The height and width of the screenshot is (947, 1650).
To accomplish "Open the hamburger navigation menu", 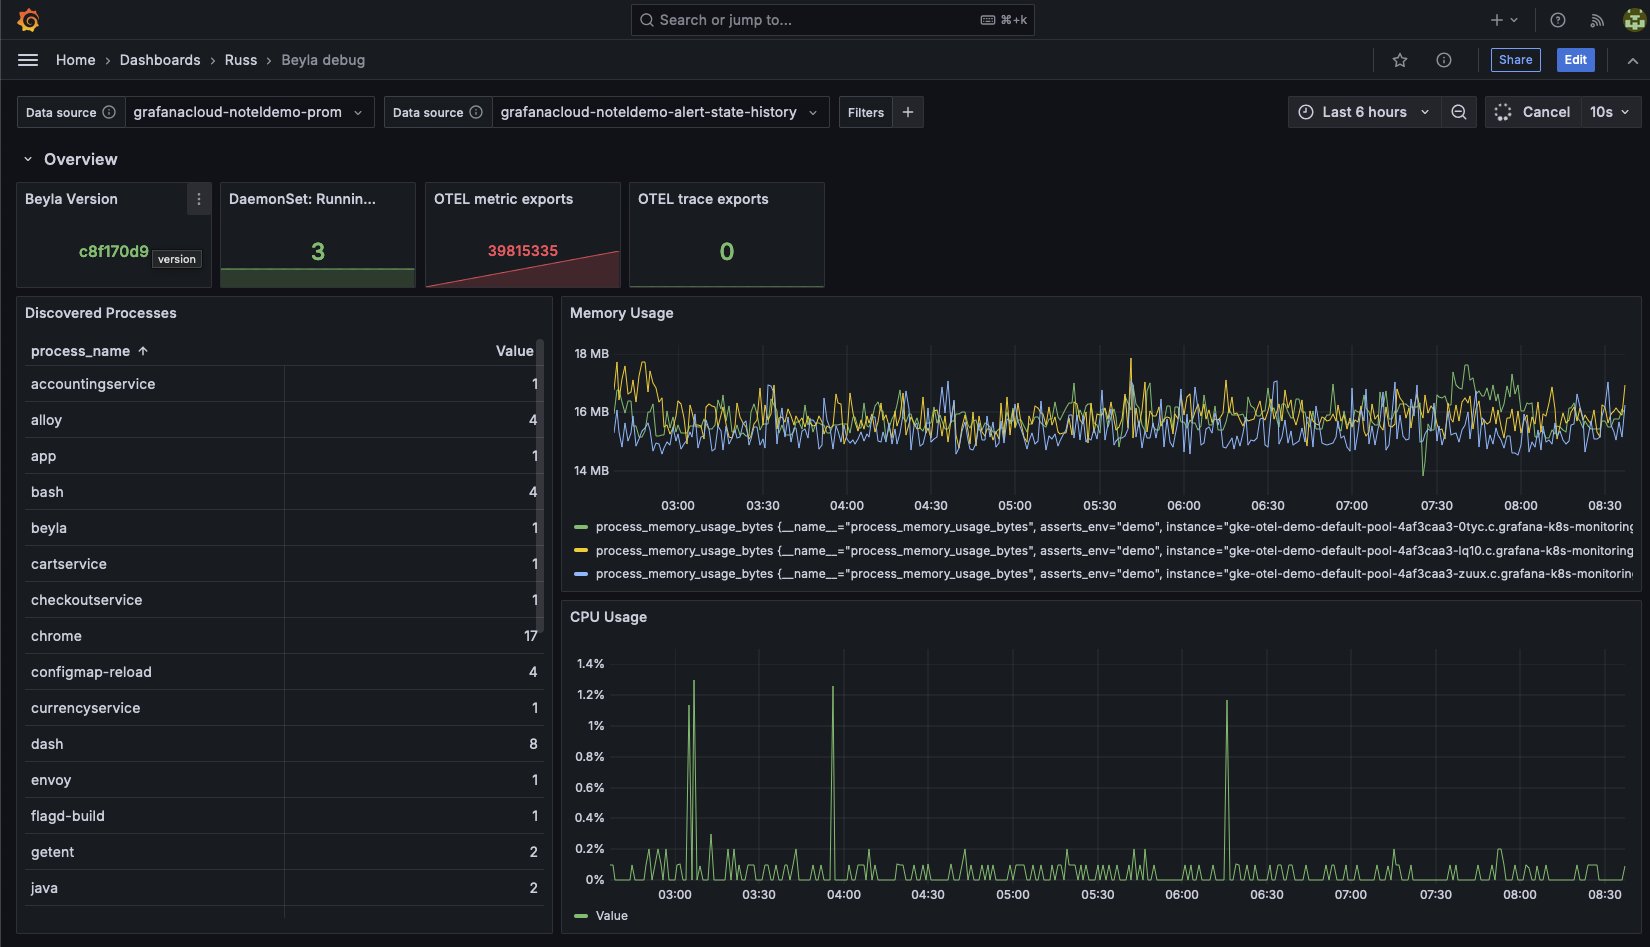I will pos(28,60).
